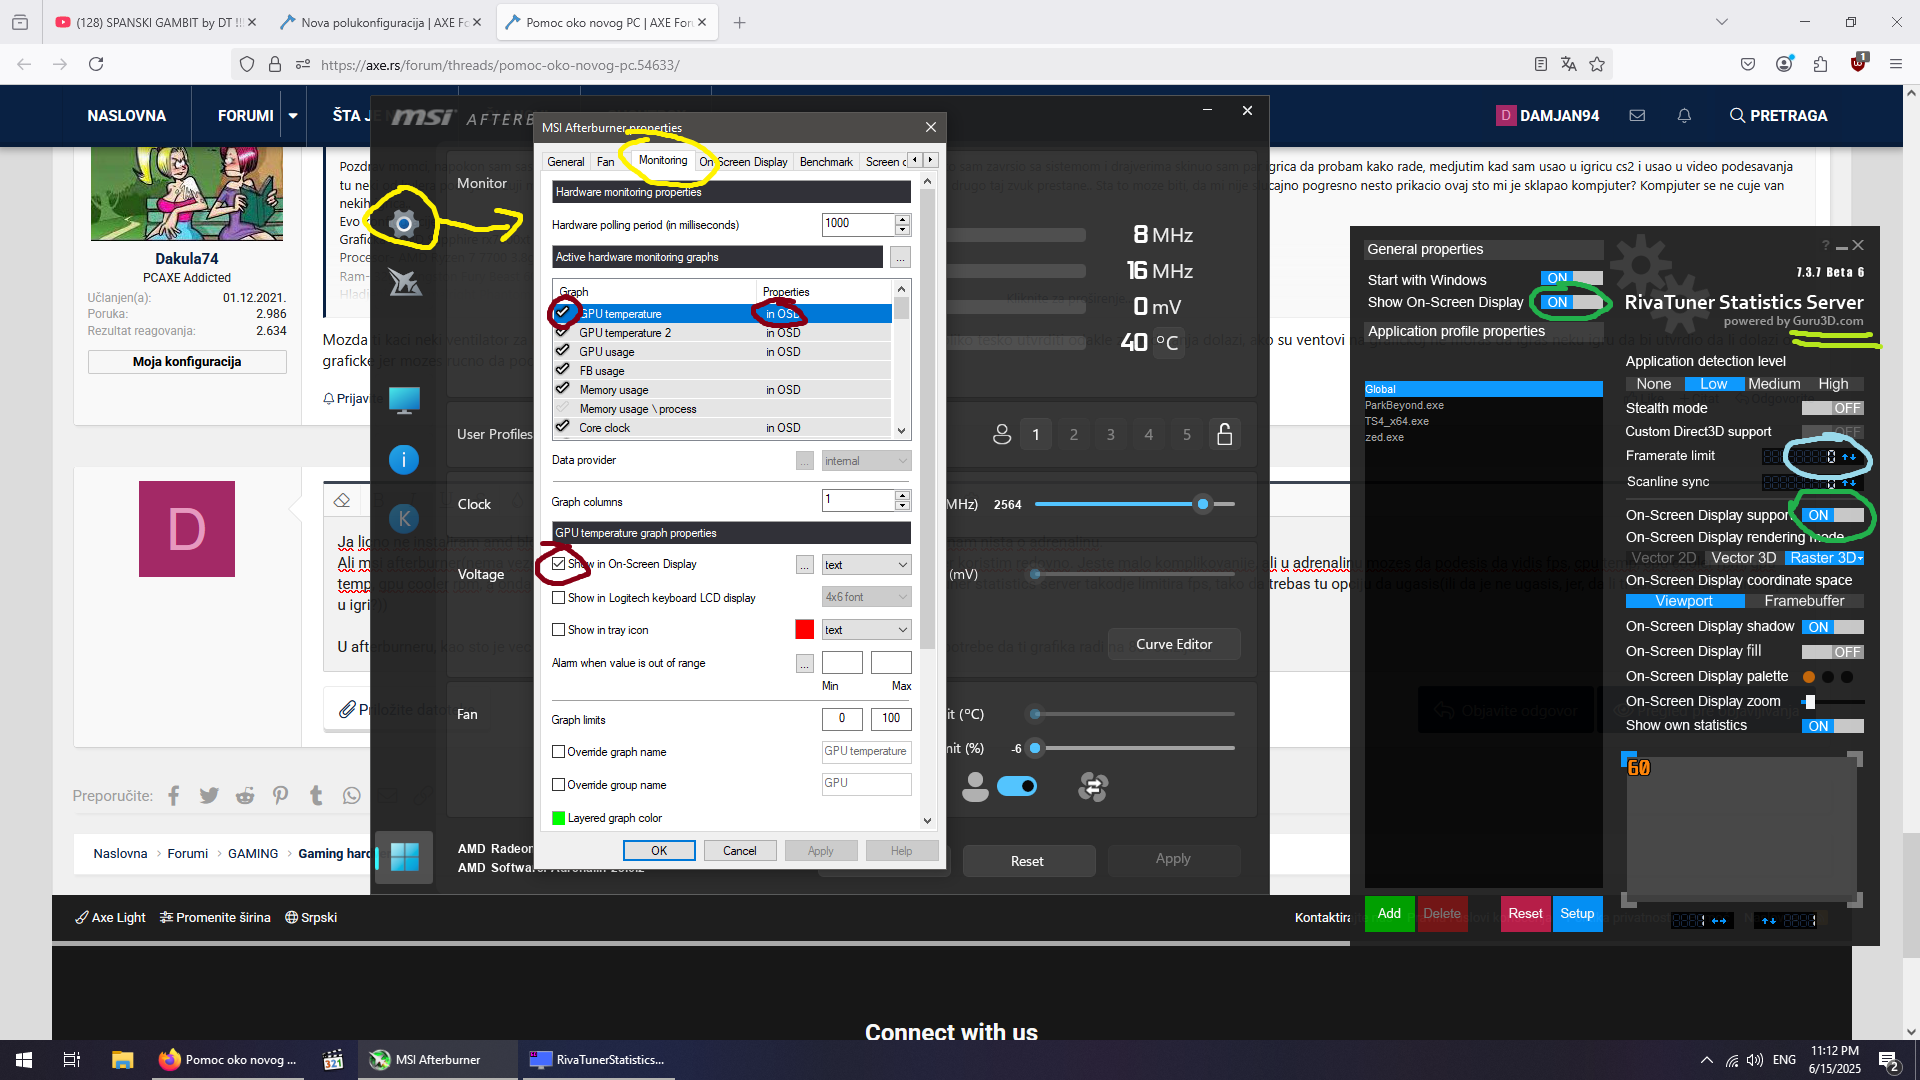Click the profile lock icon in Afterburner
The width and height of the screenshot is (1920, 1080).
pyautogui.click(x=1224, y=434)
